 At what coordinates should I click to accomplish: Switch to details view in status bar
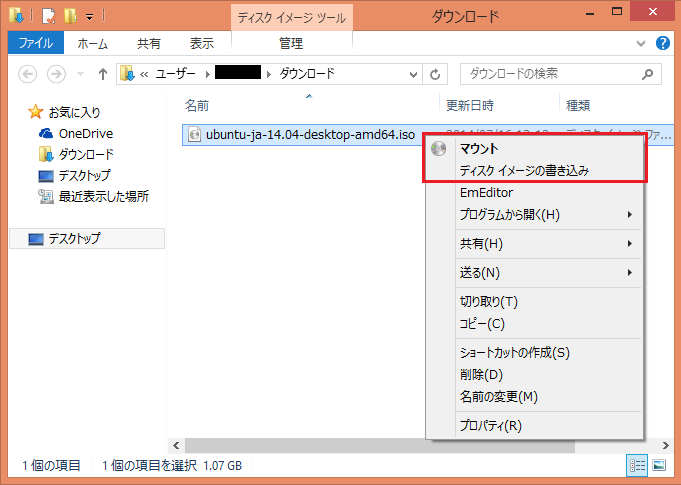click(637, 465)
